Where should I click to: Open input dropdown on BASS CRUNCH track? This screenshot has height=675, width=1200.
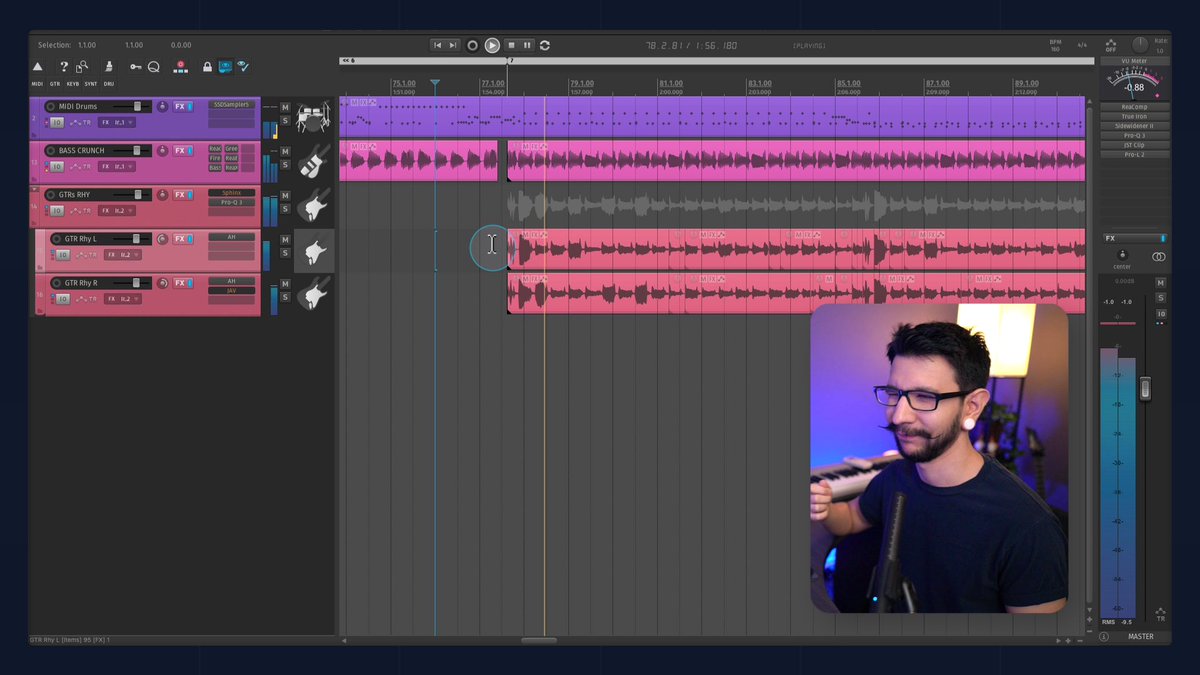[118, 167]
